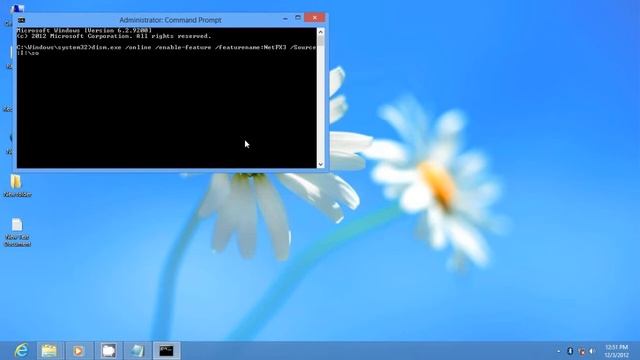Open Internet Explorer from the taskbar

pos(21,350)
